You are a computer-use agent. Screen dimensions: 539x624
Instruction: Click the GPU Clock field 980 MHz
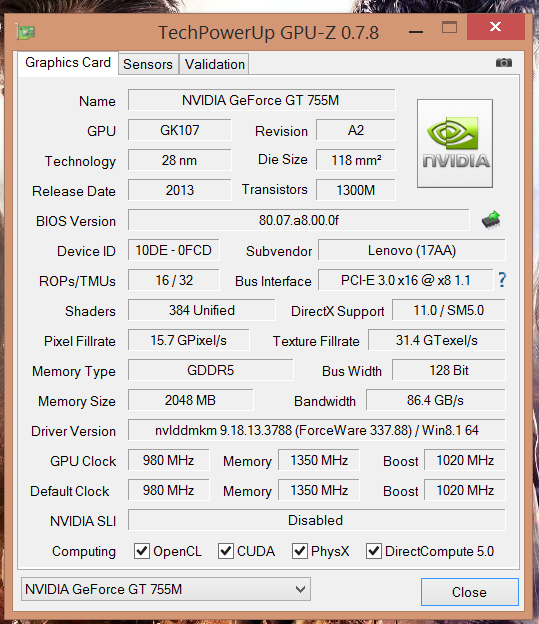(168, 460)
